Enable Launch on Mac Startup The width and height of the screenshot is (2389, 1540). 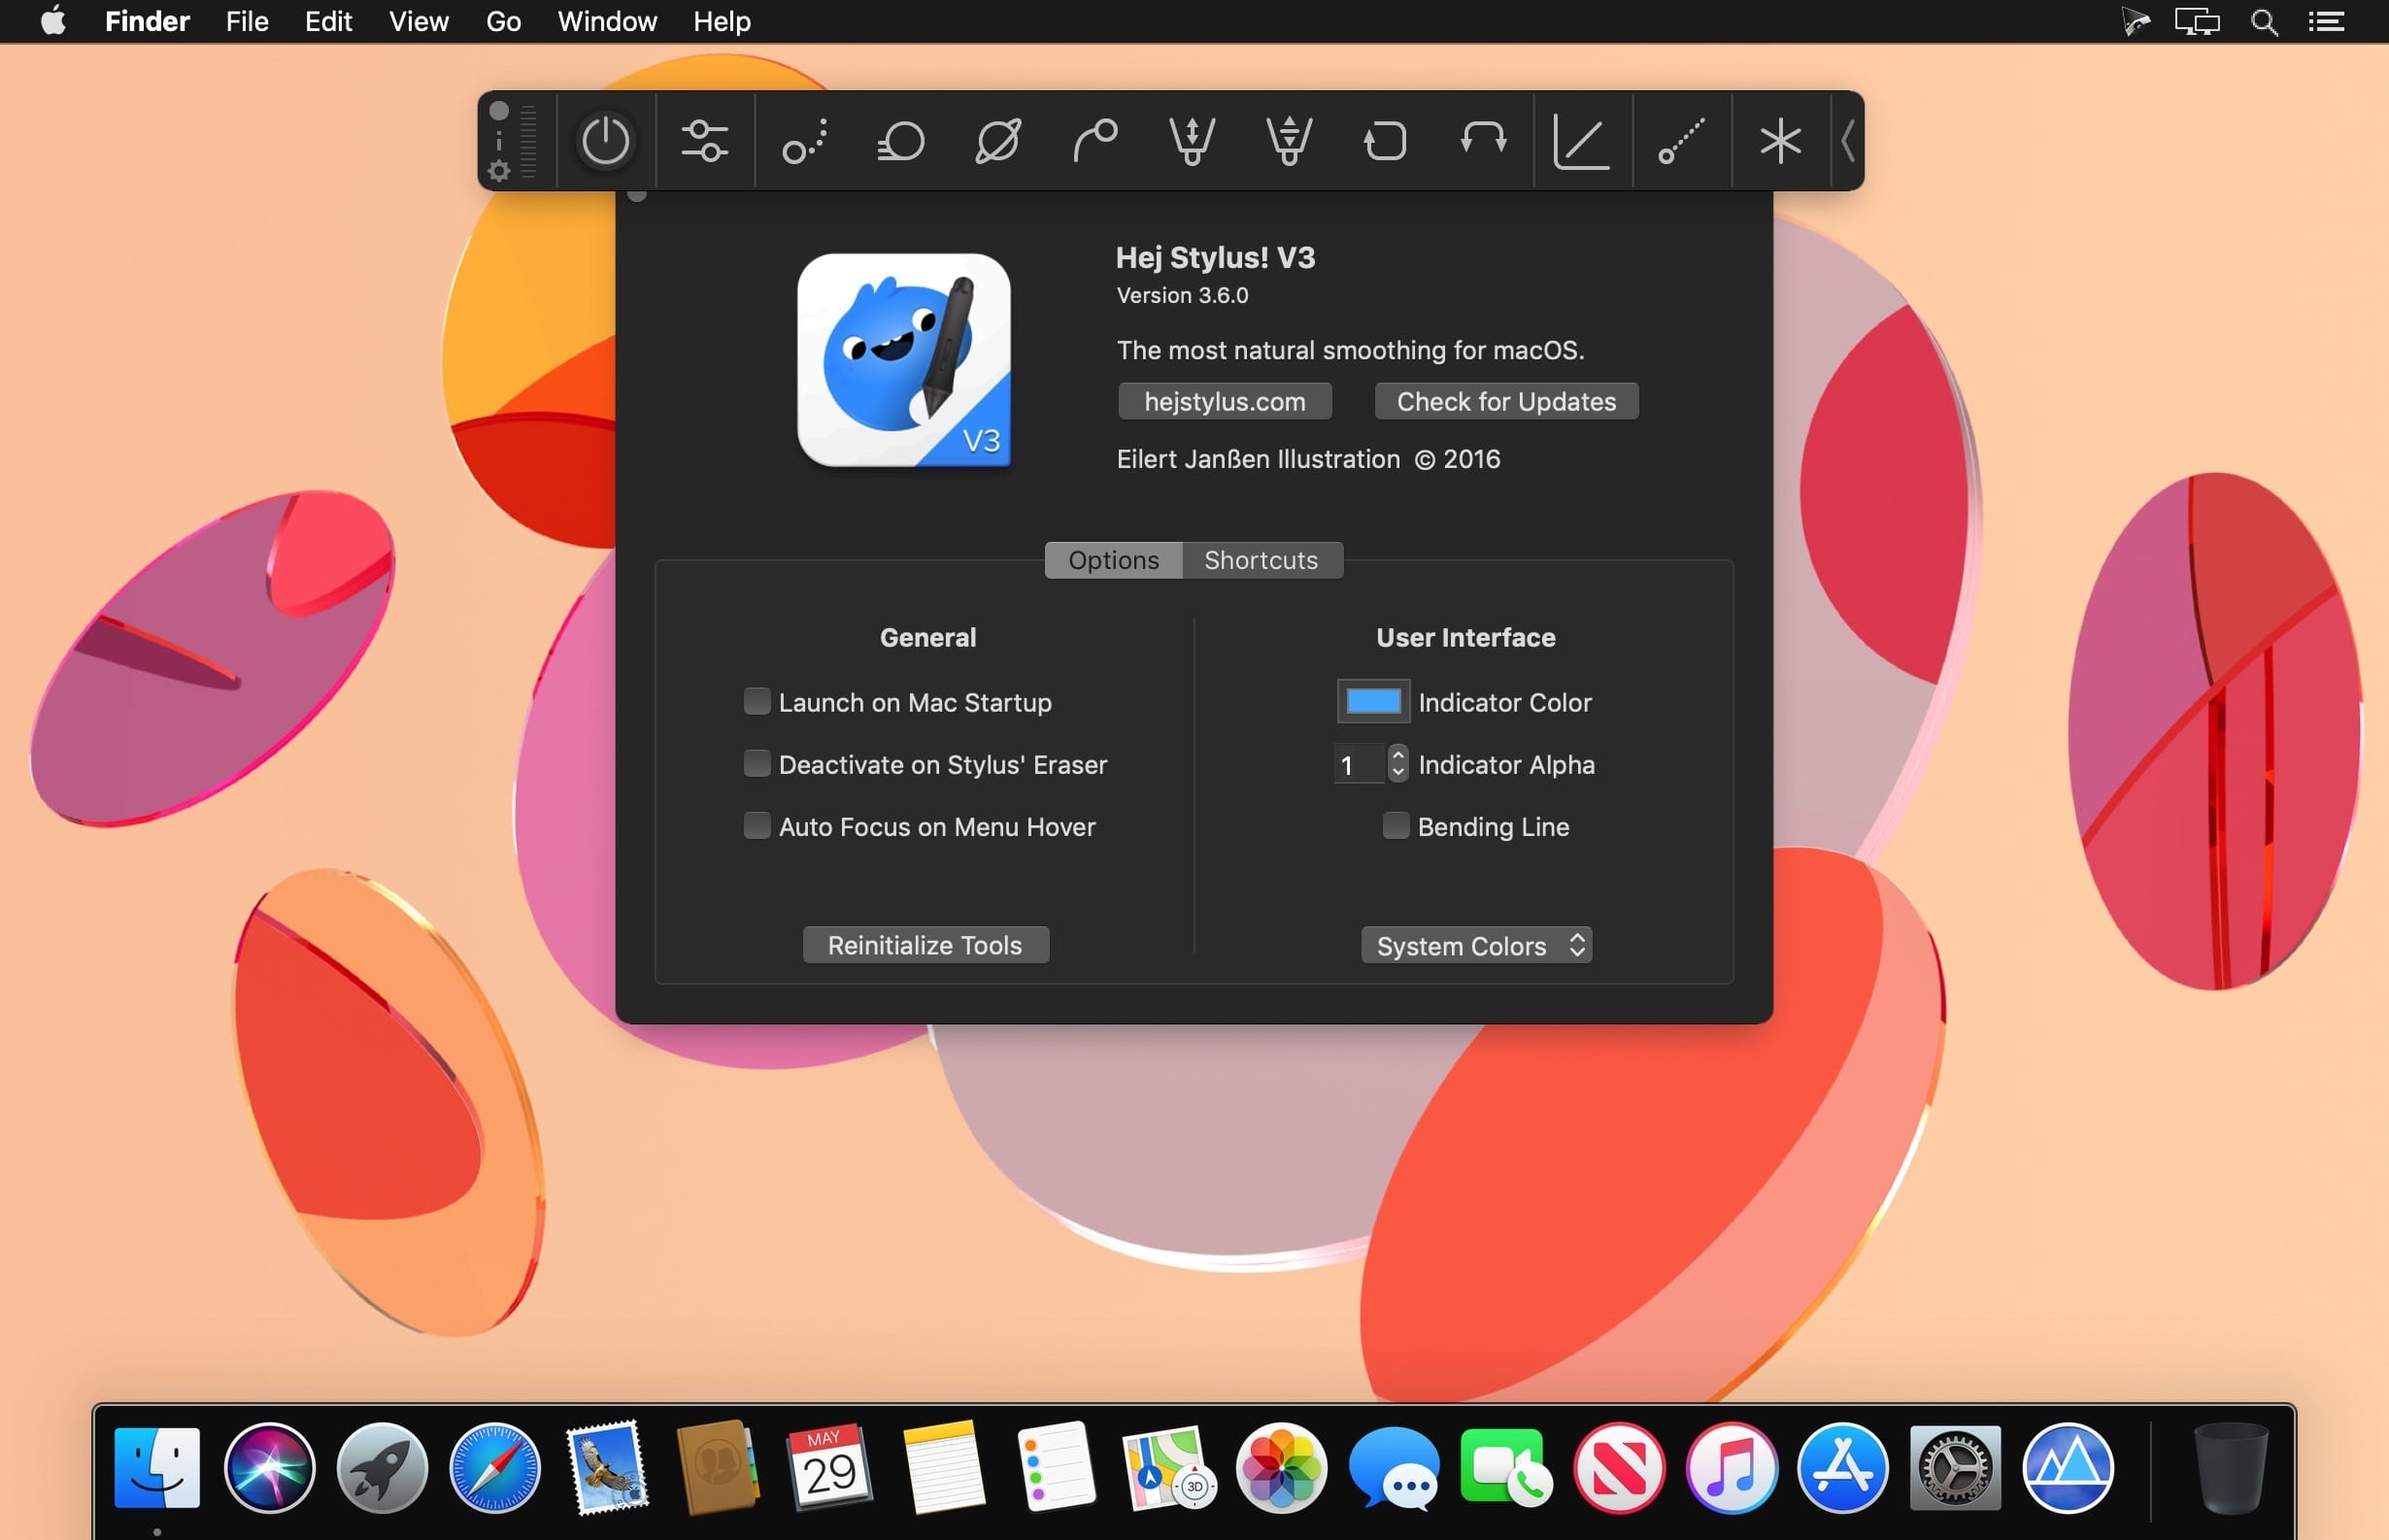pos(757,702)
